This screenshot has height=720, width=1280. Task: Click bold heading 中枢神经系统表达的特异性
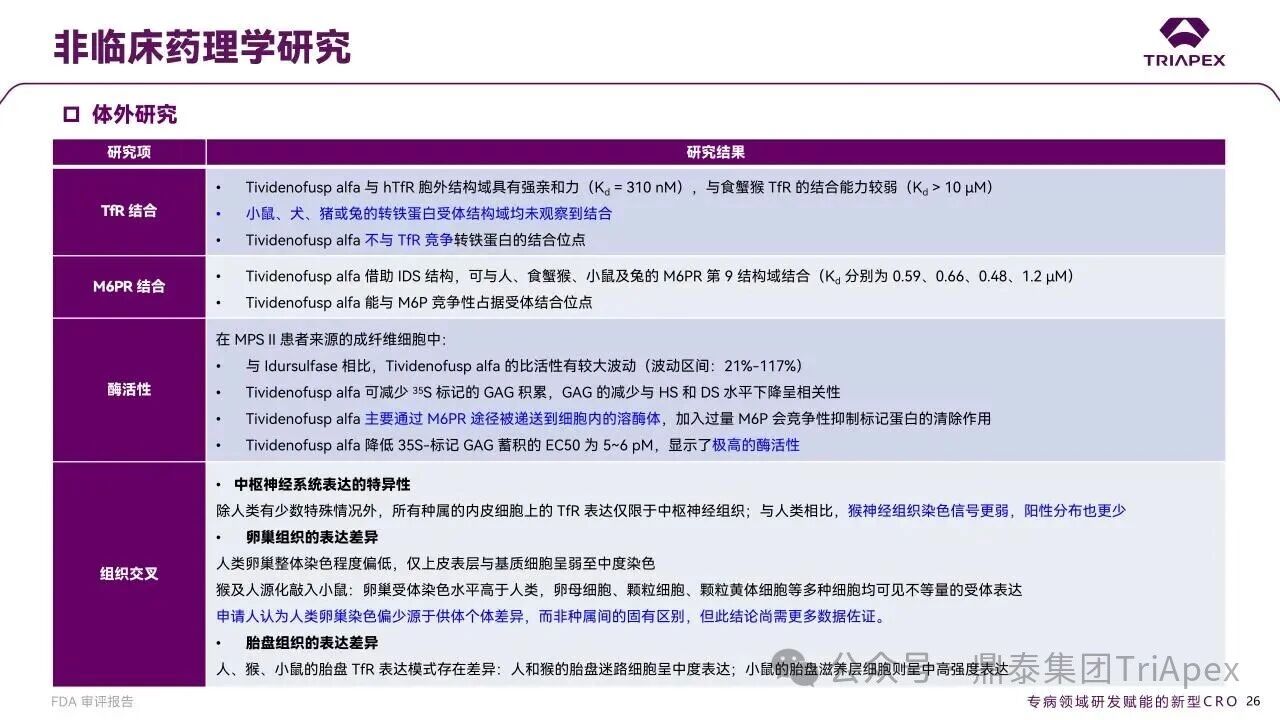[x=322, y=484]
